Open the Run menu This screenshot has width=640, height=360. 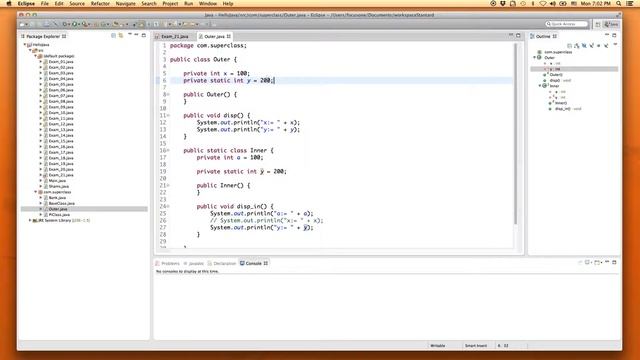(189, 3)
